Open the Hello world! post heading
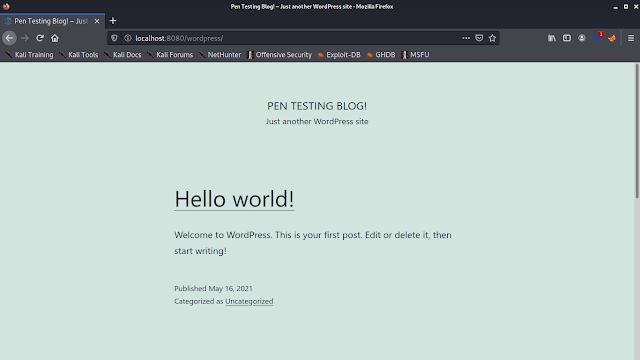The height and width of the screenshot is (360, 640). click(x=234, y=199)
